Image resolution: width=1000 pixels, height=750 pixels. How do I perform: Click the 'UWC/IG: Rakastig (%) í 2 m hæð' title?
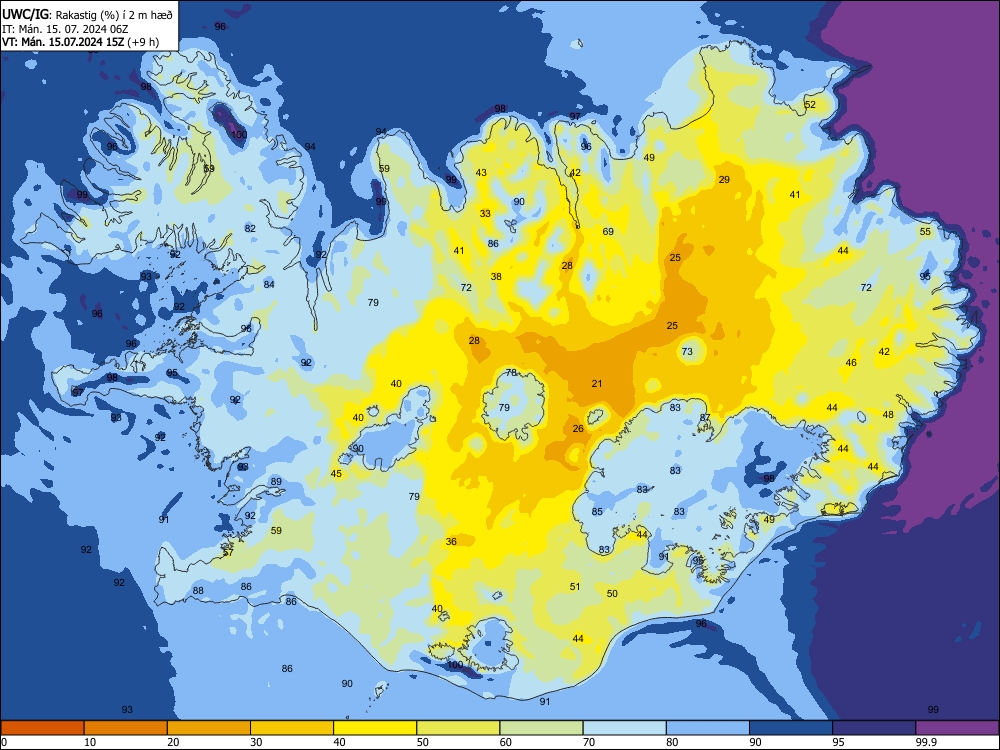pyautogui.click(x=87, y=15)
